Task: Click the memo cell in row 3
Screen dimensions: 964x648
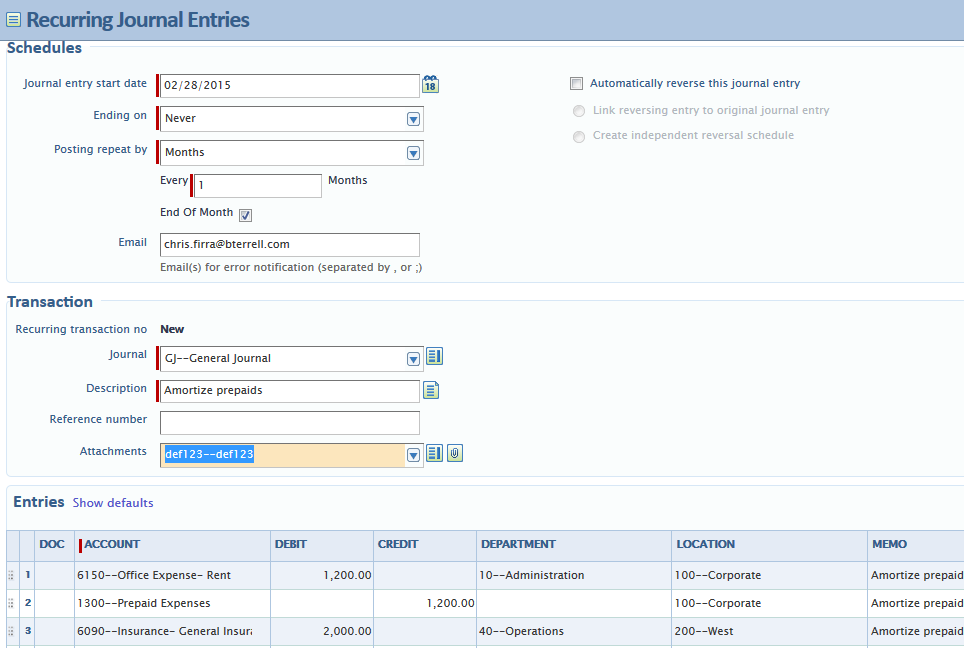Action: click(x=916, y=631)
